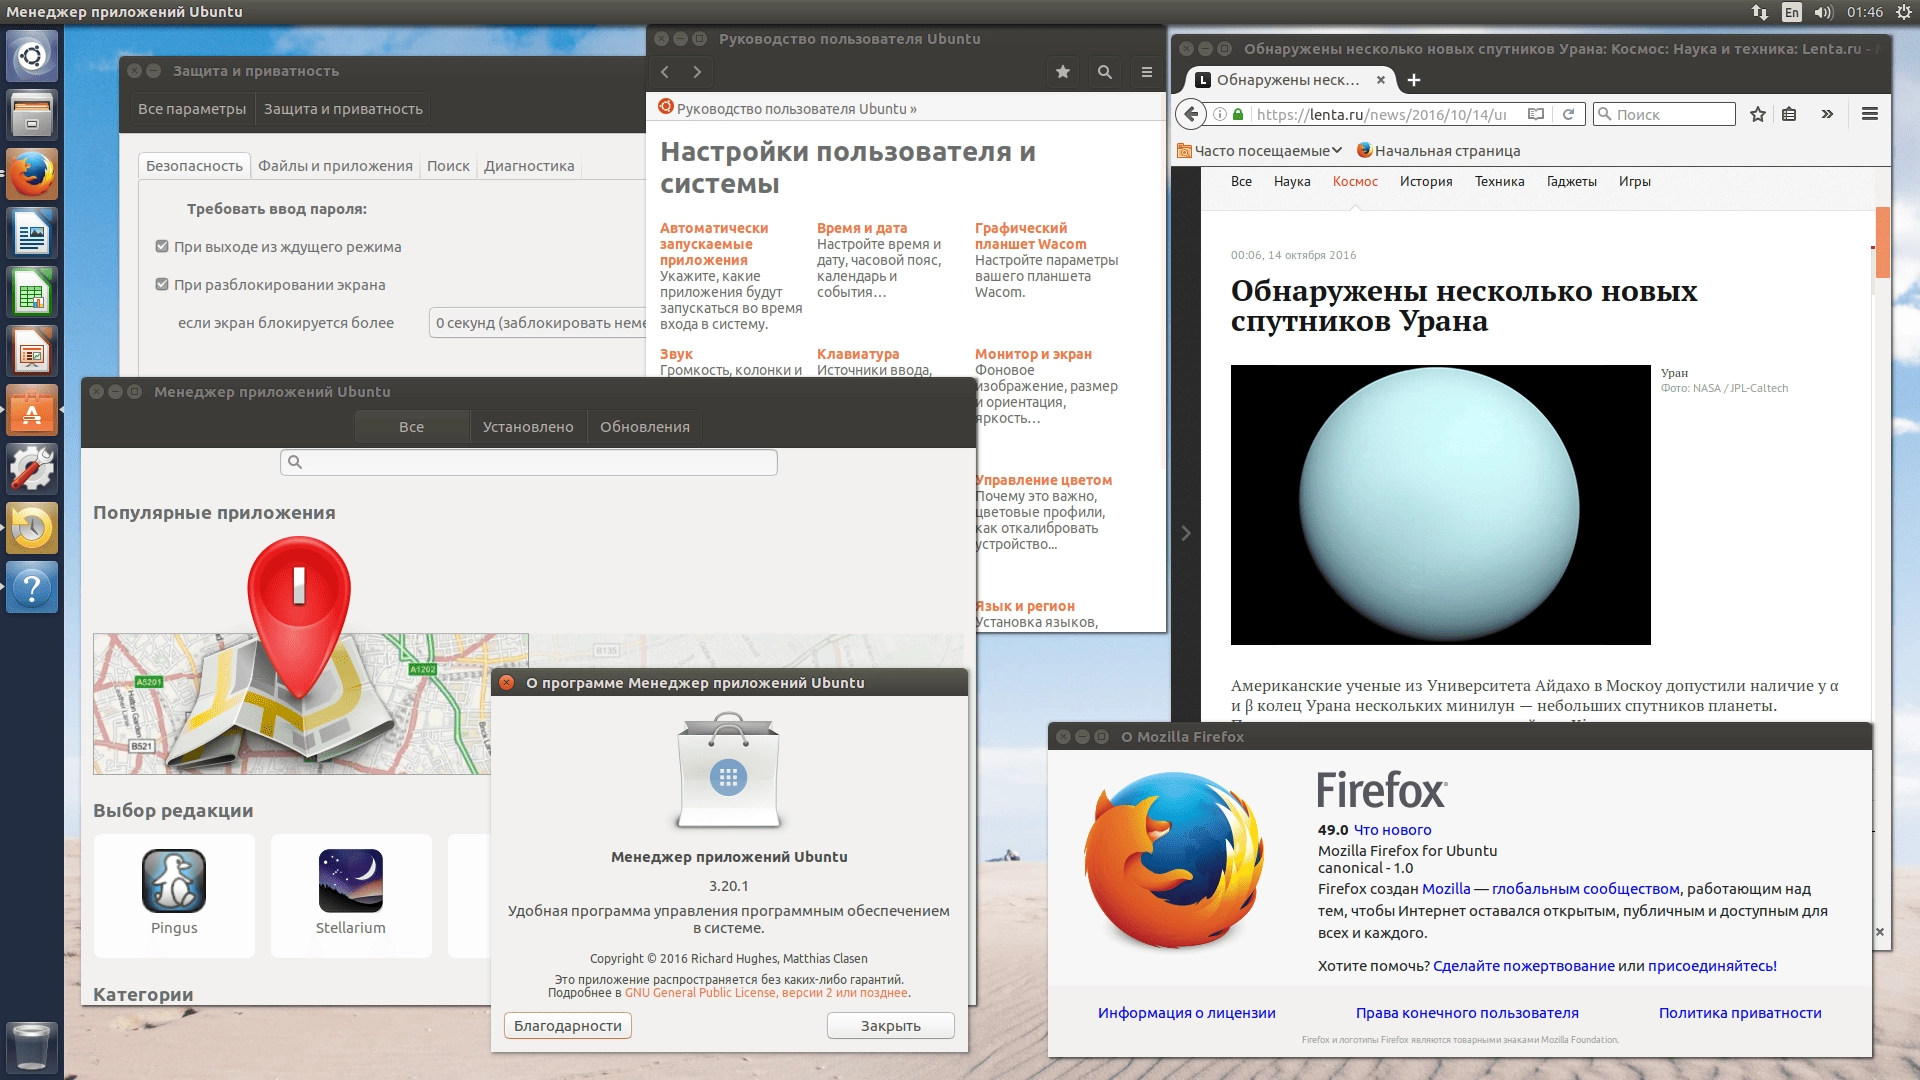Go back in Ubuntu help viewer
Screen dimensions: 1920x1080
tap(665, 72)
